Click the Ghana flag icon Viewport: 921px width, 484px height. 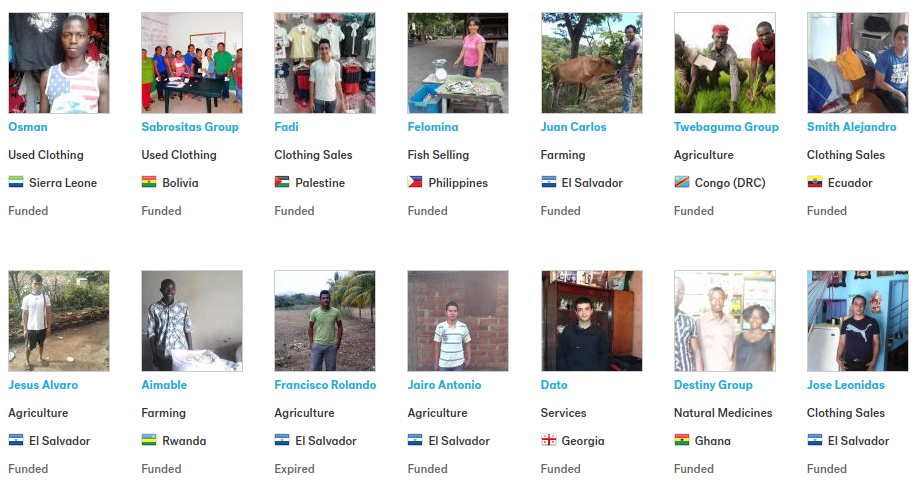pyautogui.click(x=682, y=440)
